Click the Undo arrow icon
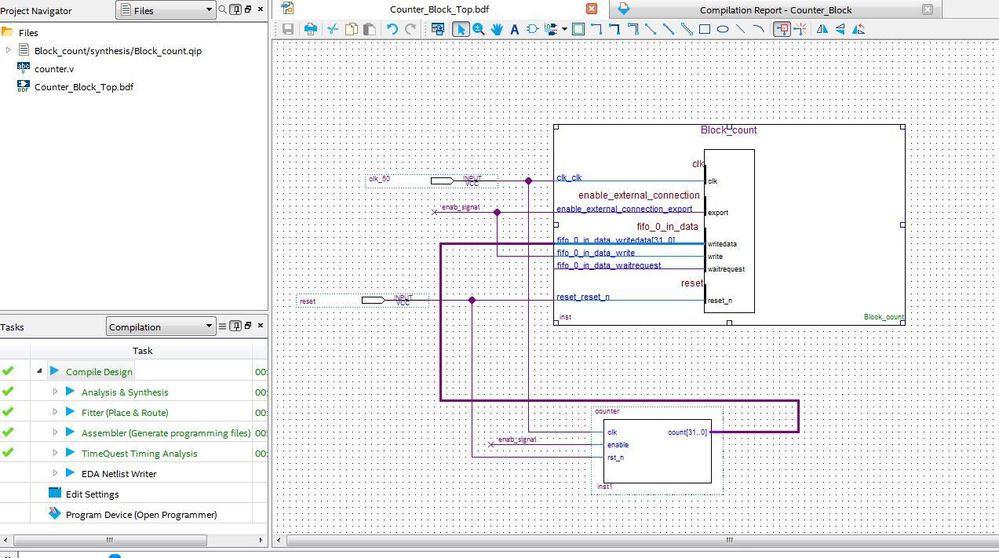The image size is (999, 558). click(x=392, y=30)
